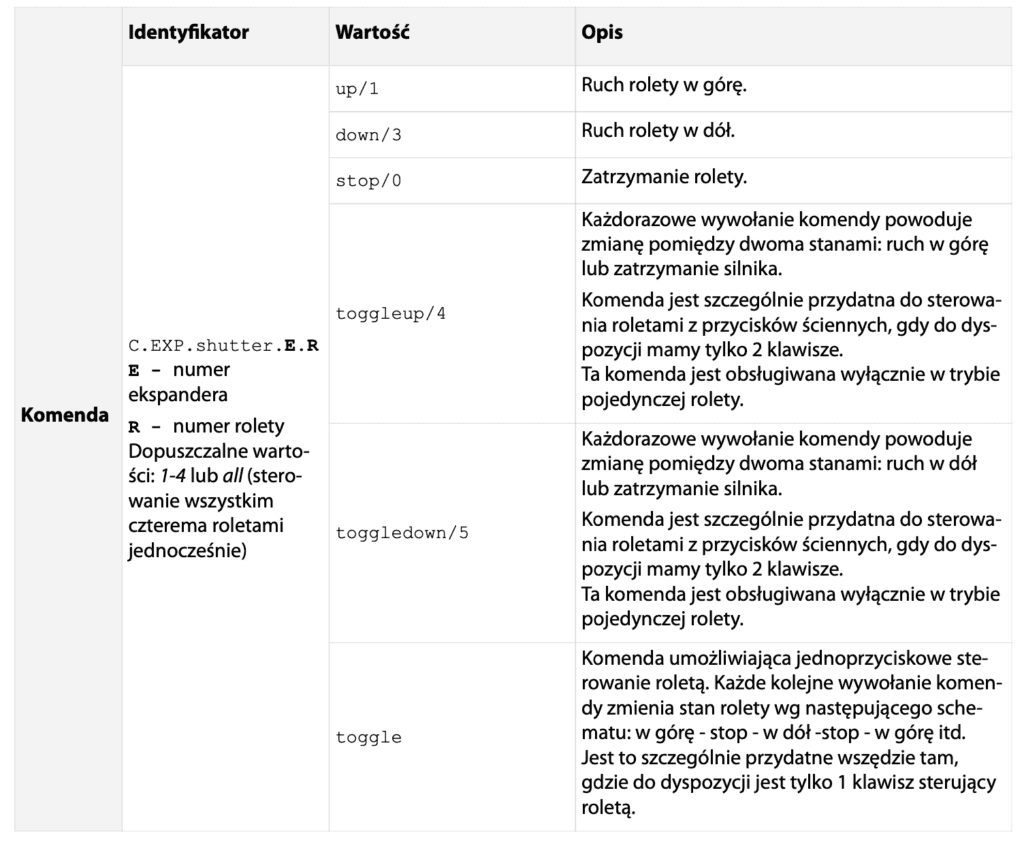Viewport: 1024px width, 846px height.
Task: Click the Identyfikator column header
Action: click(x=188, y=33)
